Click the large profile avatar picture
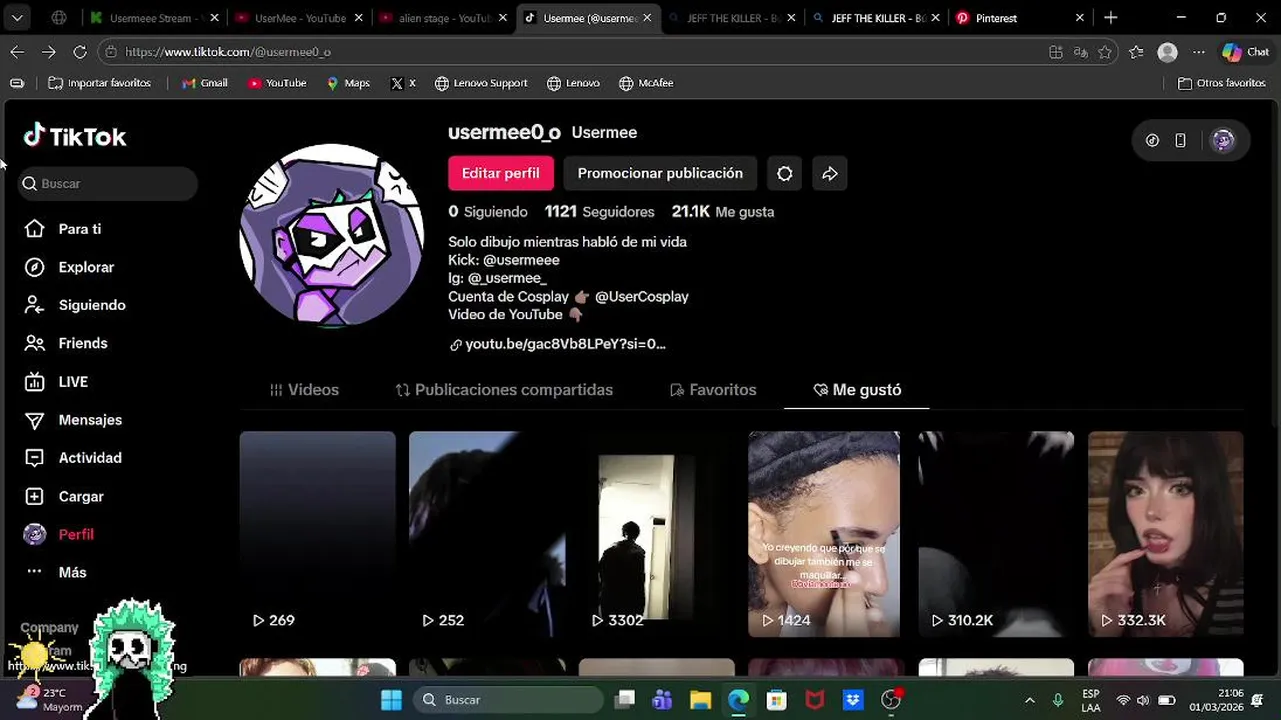 (332, 235)
